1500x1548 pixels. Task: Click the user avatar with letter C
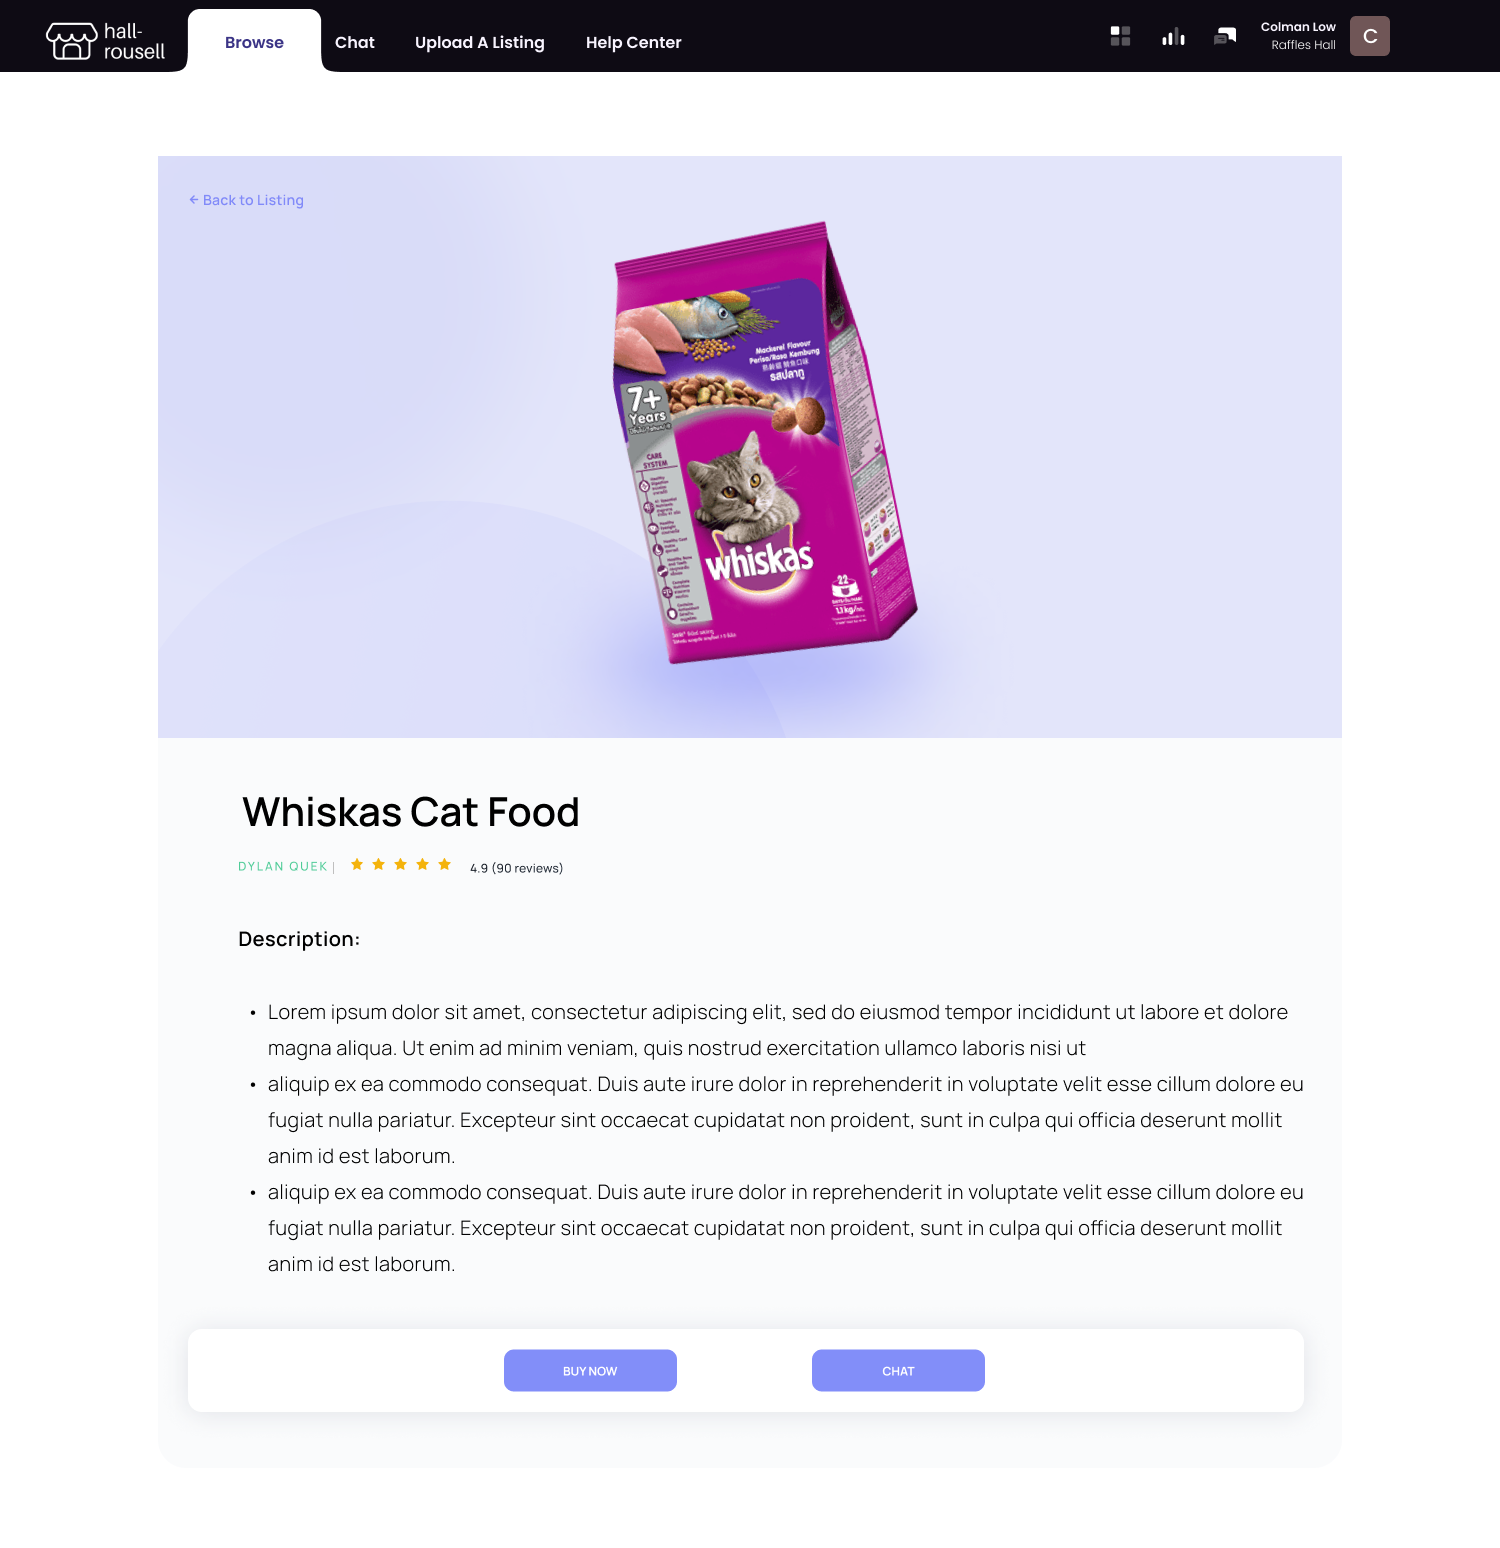[x=1370, y=36]
